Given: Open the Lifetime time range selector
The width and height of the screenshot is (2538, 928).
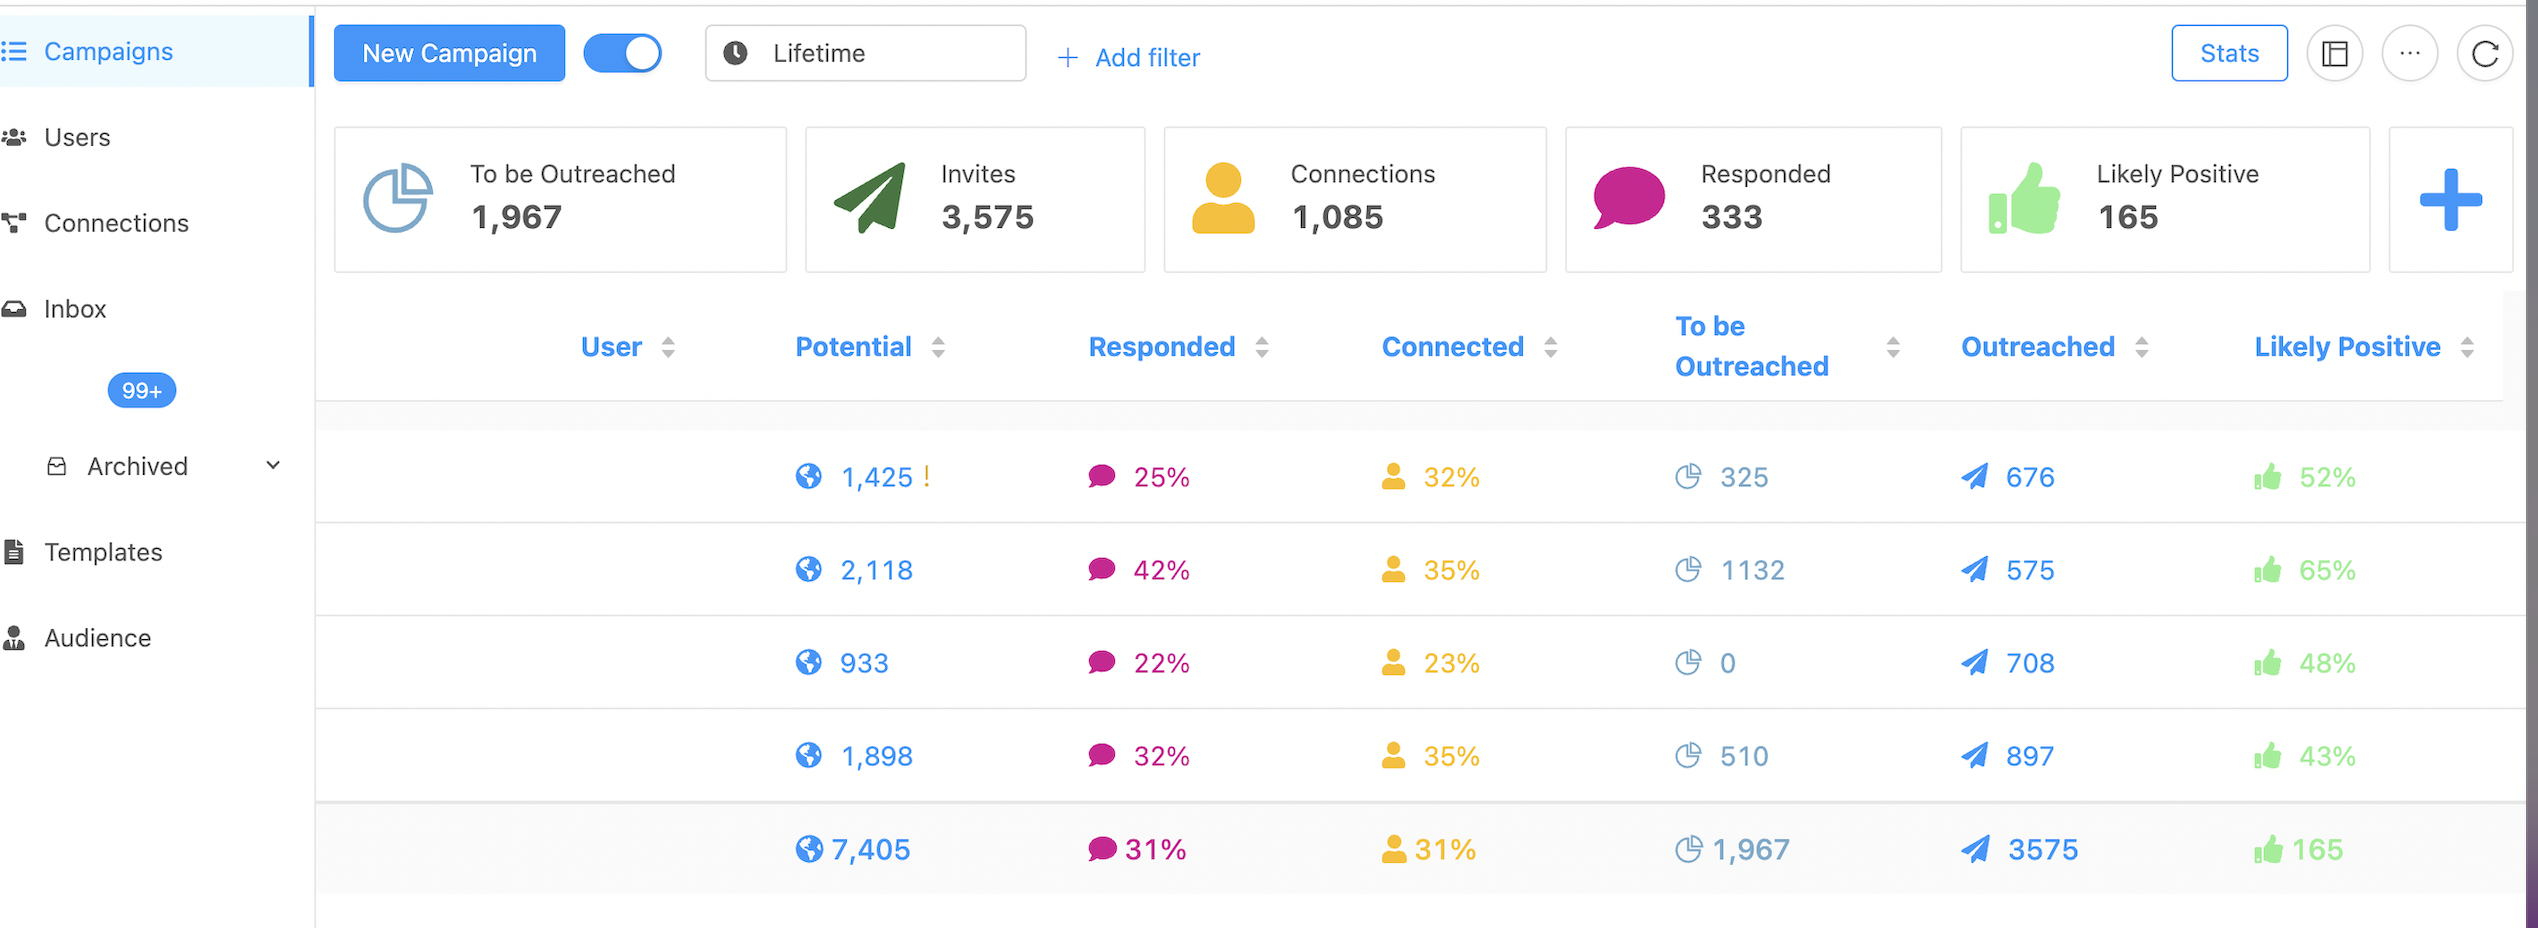Looking at the screenshot, I should [x=865, y=54].
